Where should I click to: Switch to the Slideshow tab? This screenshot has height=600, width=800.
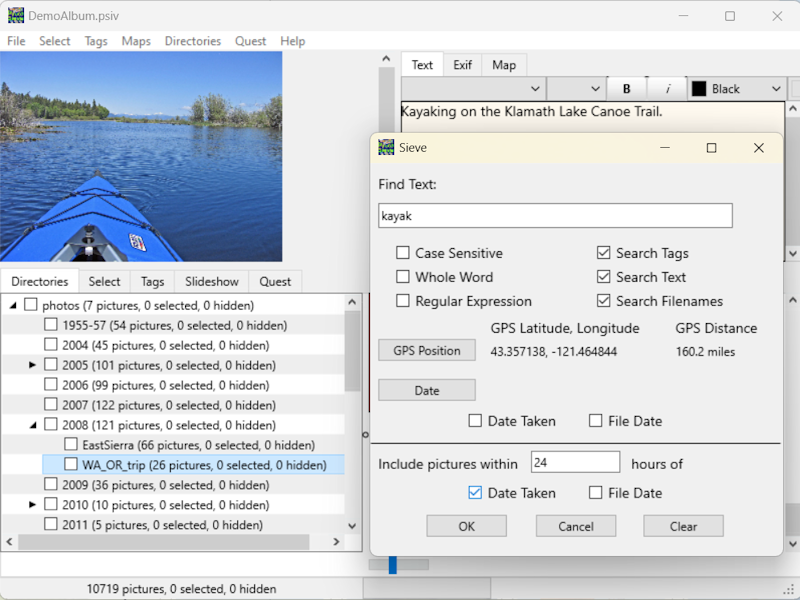click(211, 281)
